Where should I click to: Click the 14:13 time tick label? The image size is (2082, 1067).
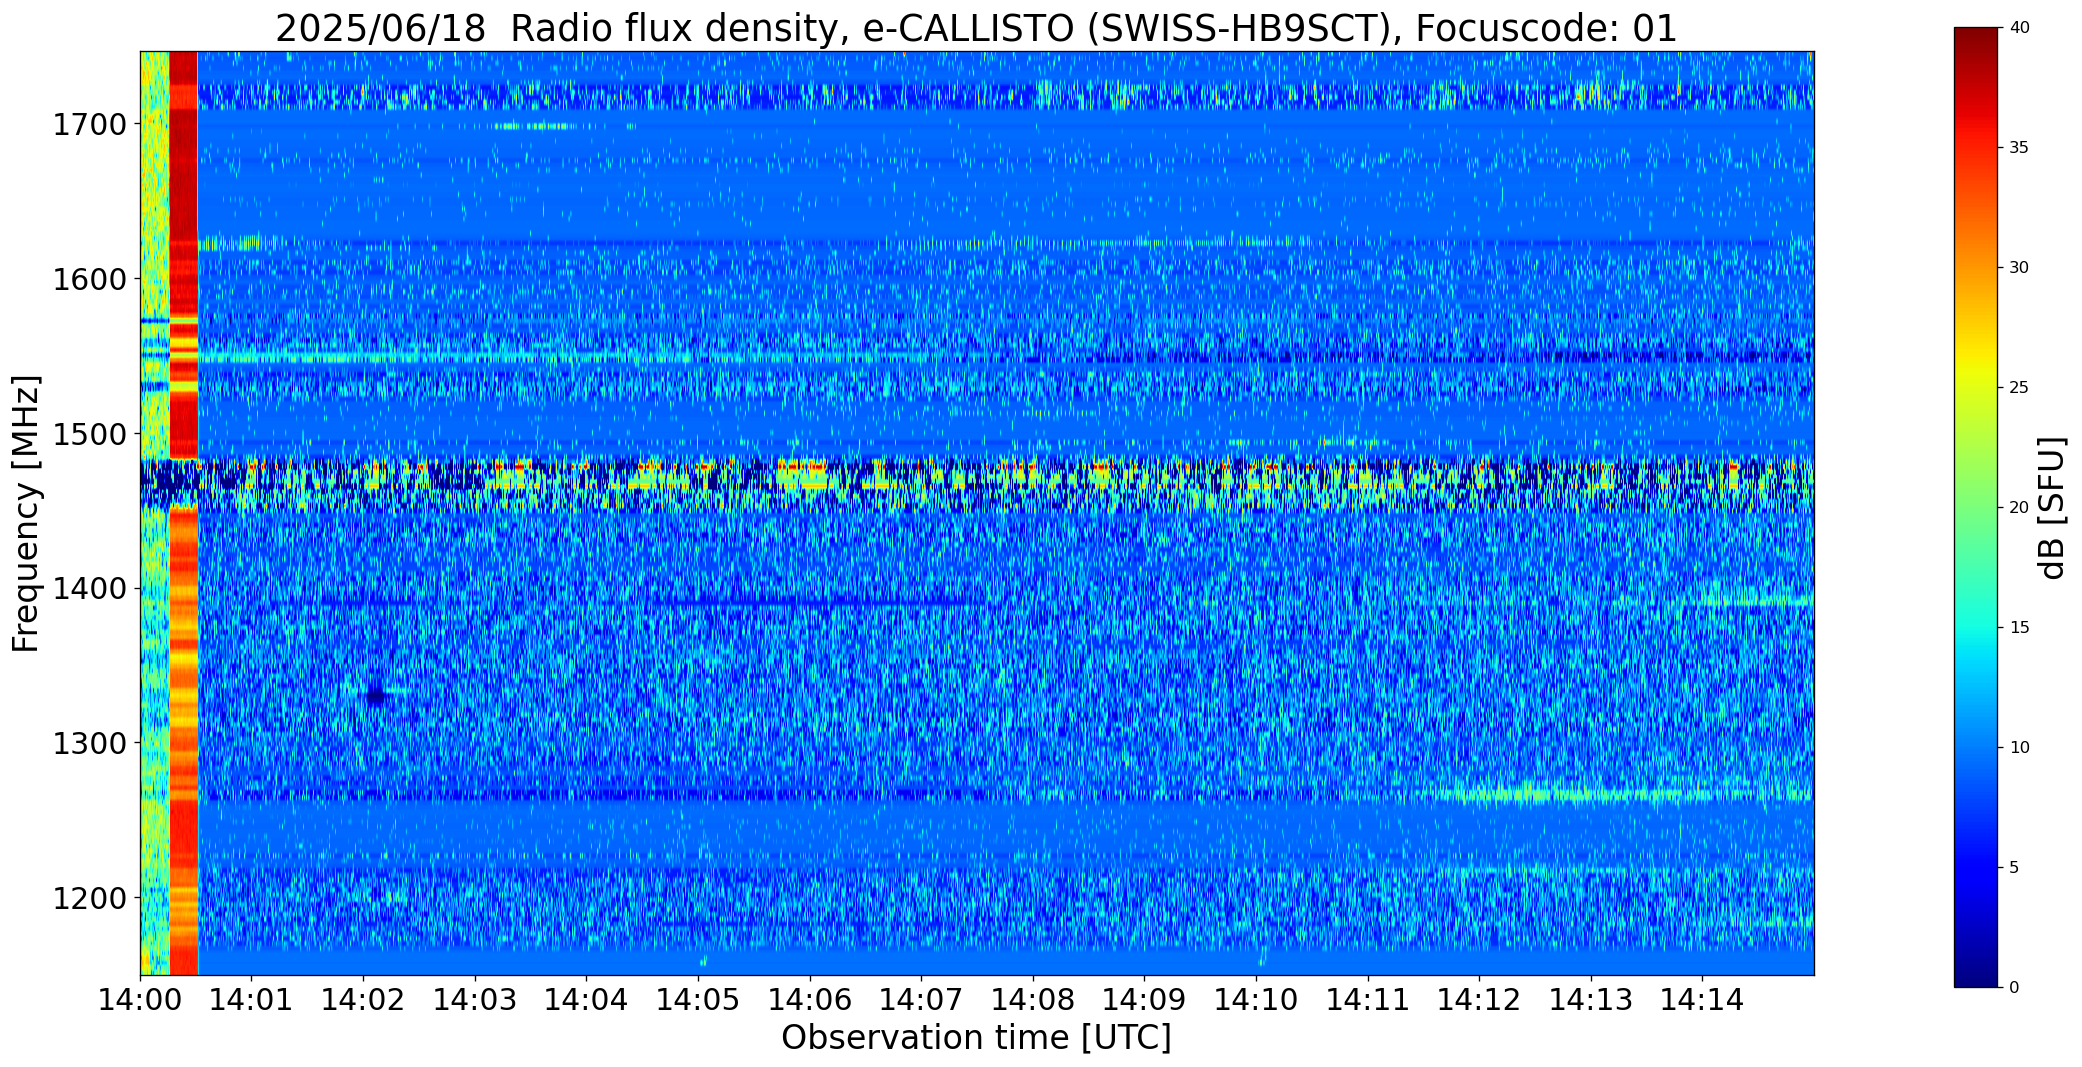point(1591,999)
